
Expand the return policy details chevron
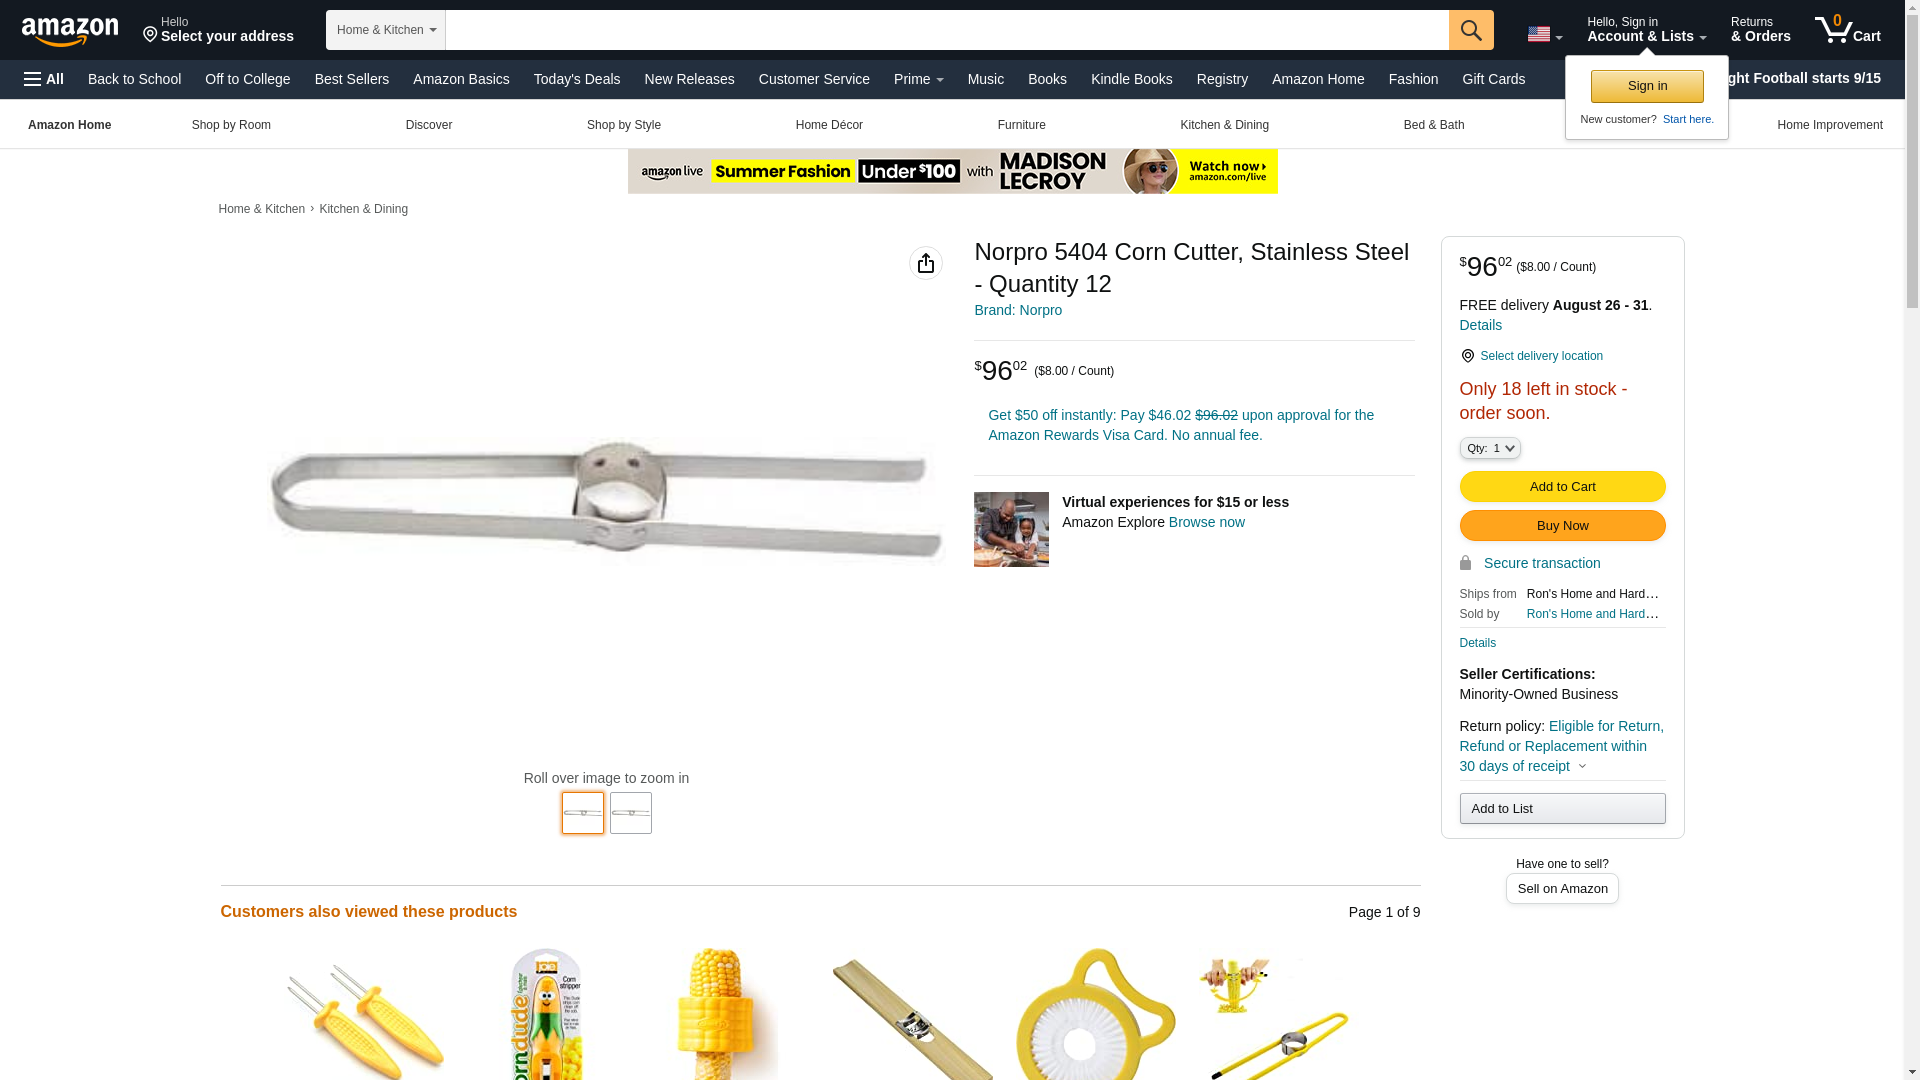point(1582,767)
